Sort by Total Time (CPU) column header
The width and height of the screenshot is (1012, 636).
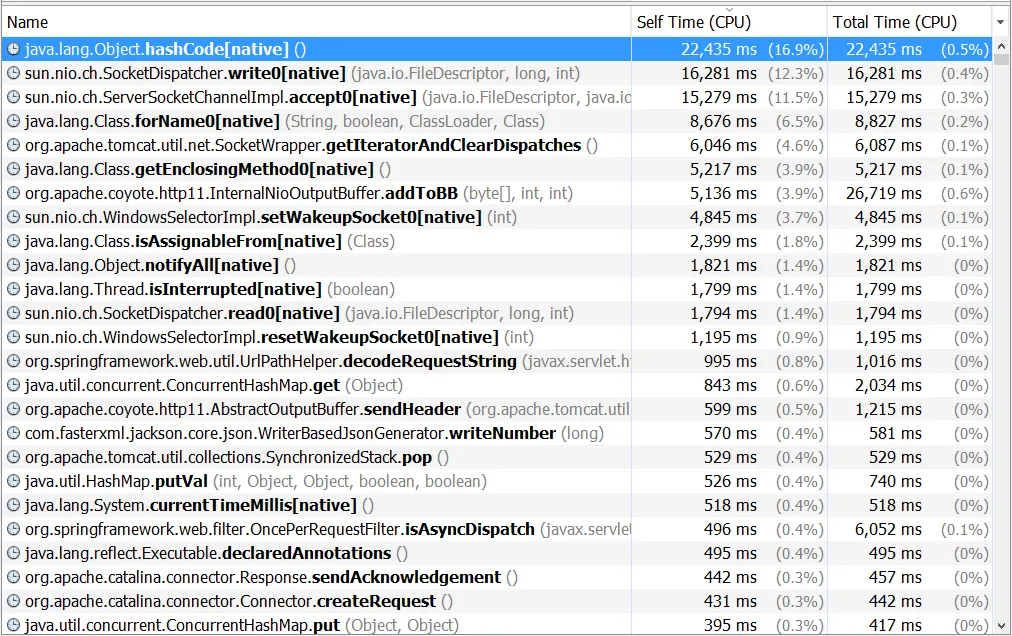909,23
